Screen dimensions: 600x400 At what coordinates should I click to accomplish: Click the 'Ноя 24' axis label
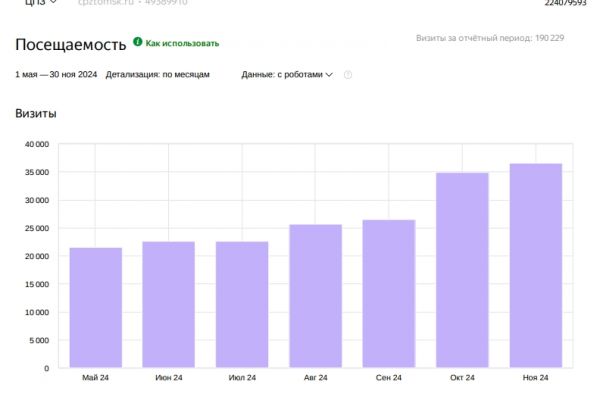click(535, 378)
